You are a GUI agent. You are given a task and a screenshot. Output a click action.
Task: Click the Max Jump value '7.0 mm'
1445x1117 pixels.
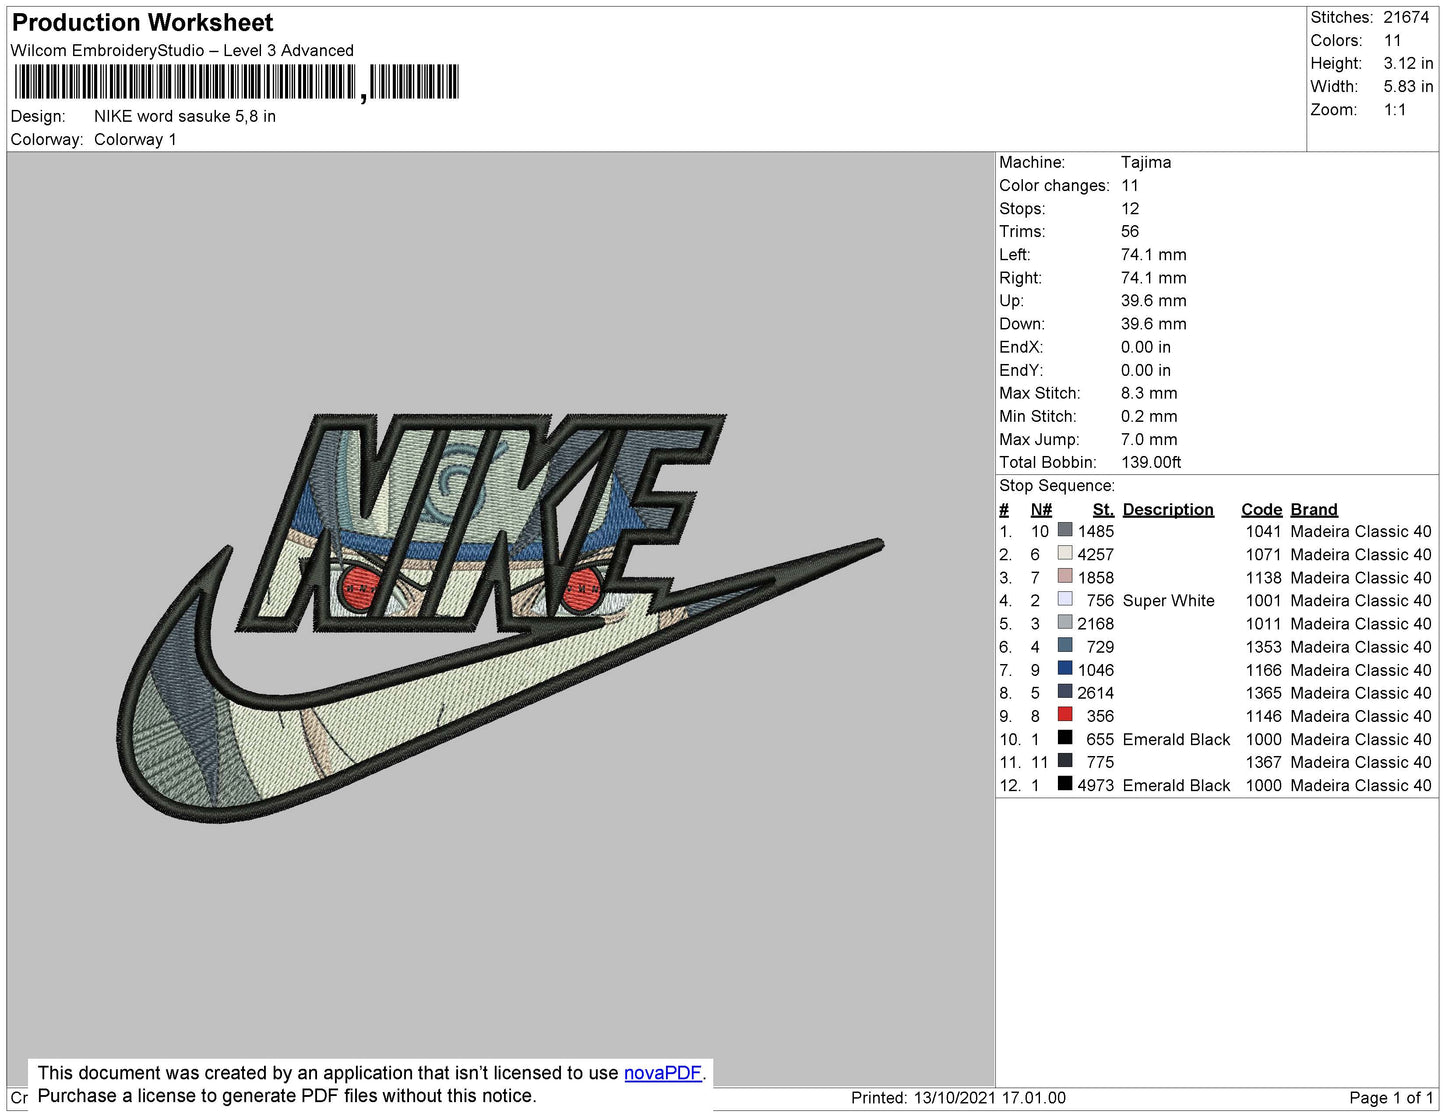point(1149,439)
